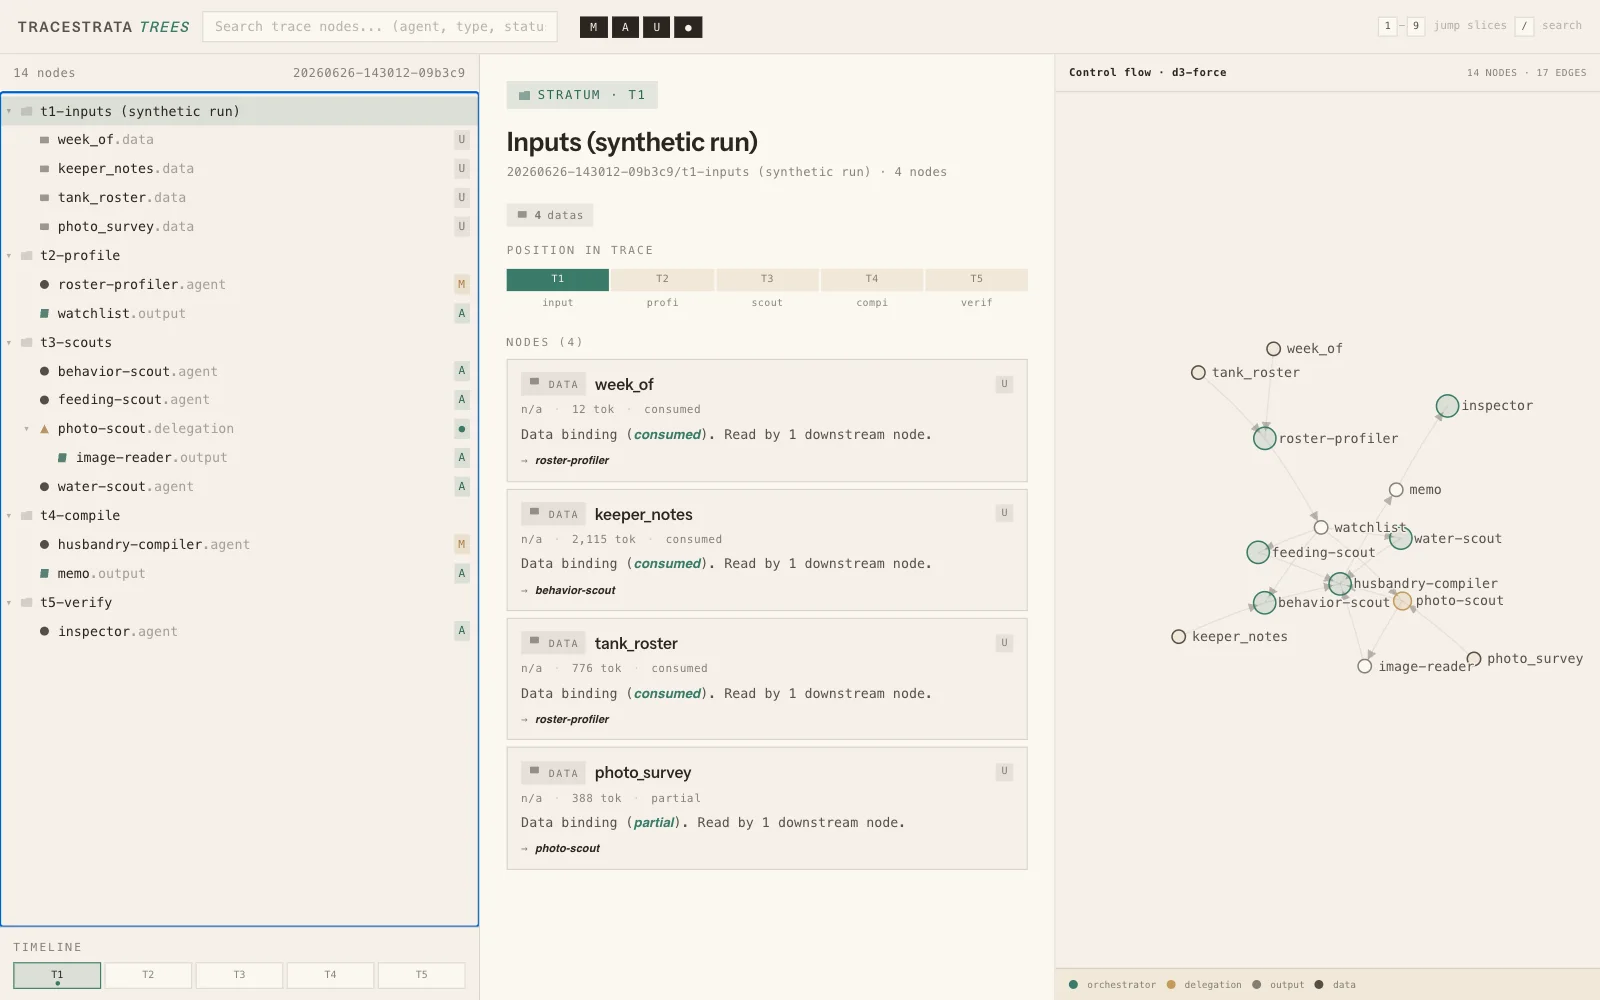Toggle the dot status filter button

pyautogui.click(x=688, y=27)
